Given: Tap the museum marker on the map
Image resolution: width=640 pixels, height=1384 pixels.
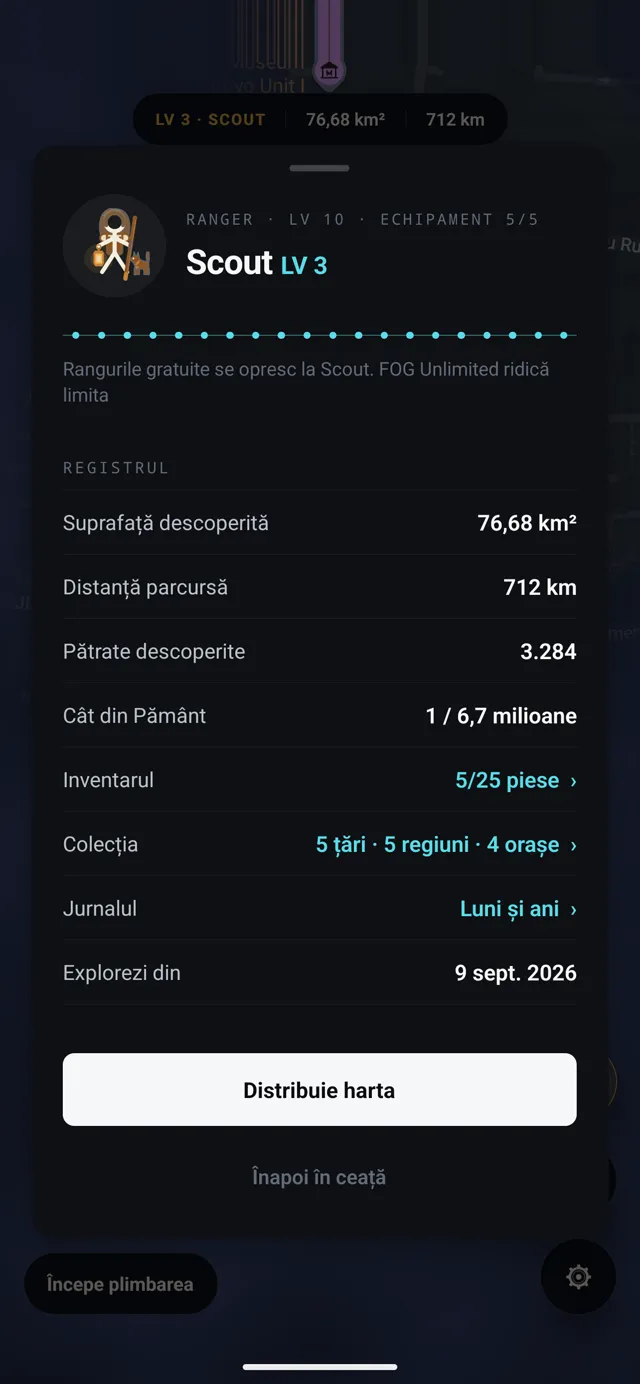Looking at the screenshot, I should (x=328, y=72).
